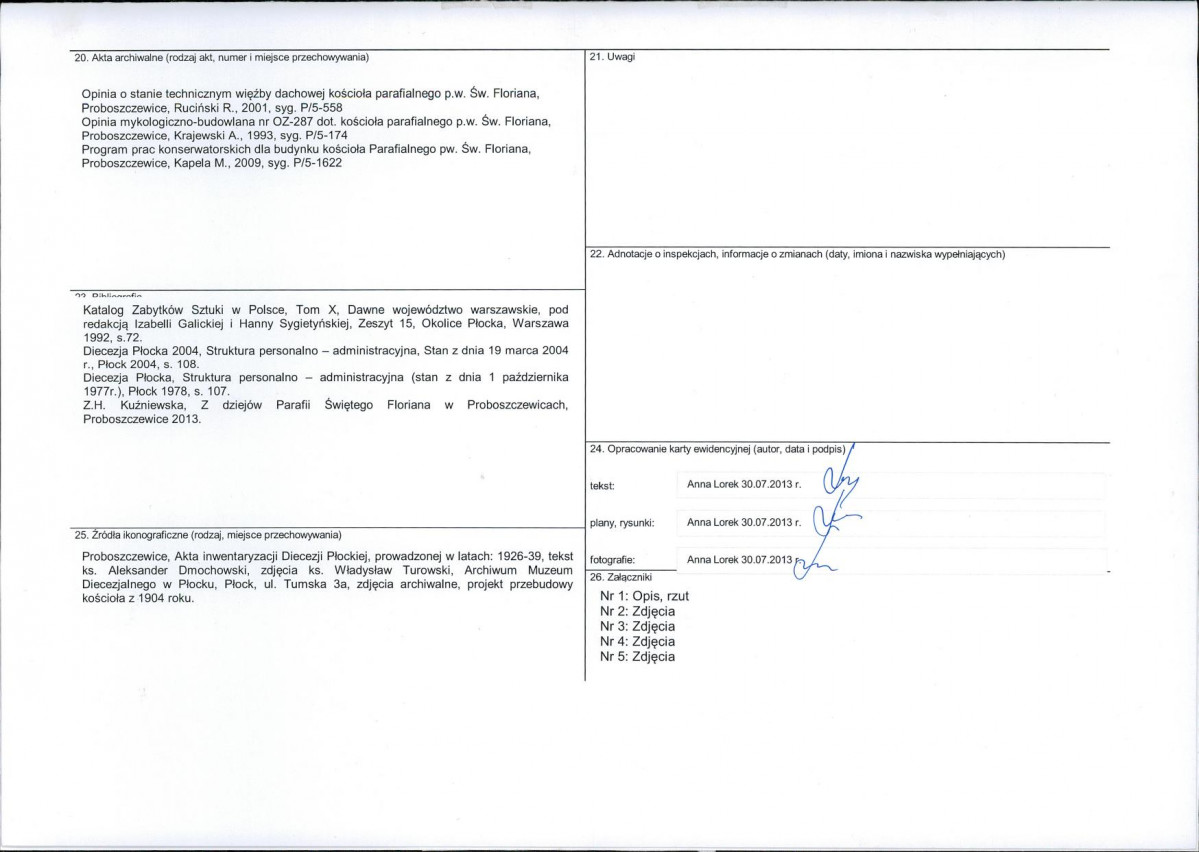Click the tekst author field Anna Lorek
This screenshot has width=1199, height=852.
tap(743, 484)
